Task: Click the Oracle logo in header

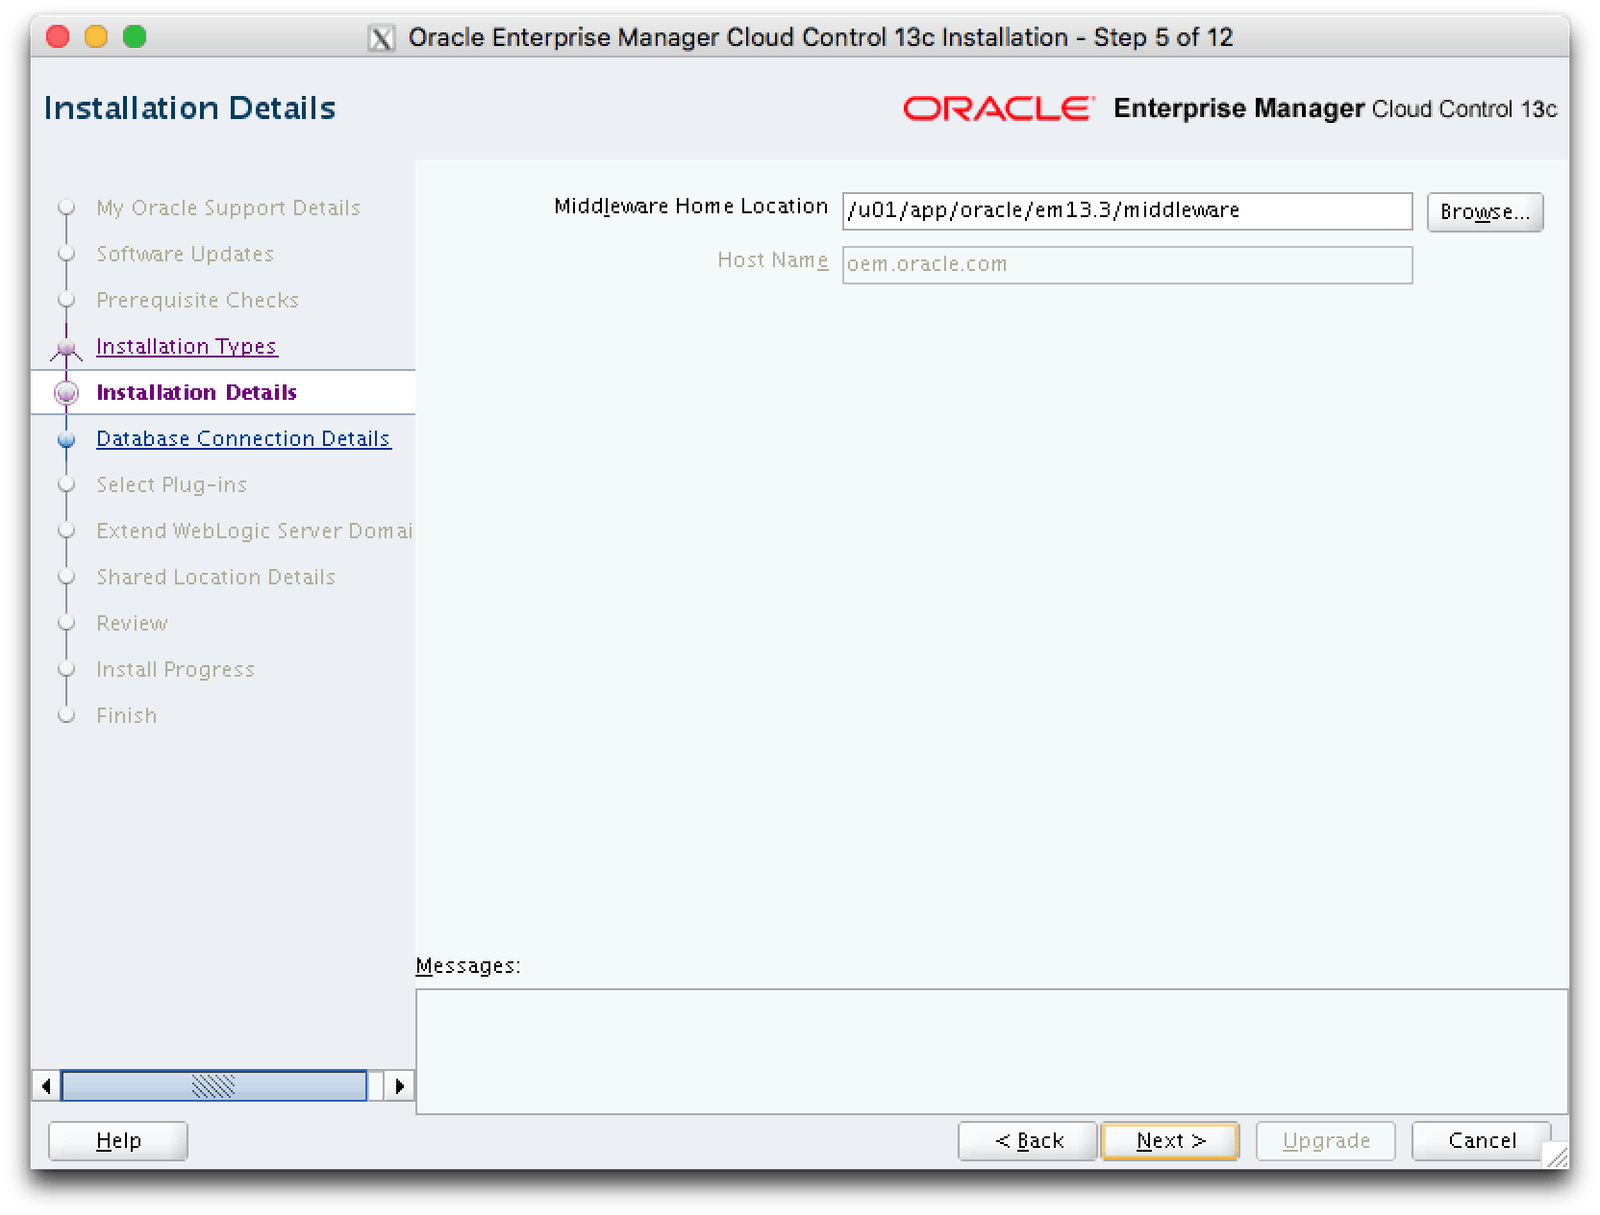Action: [997, 108]
